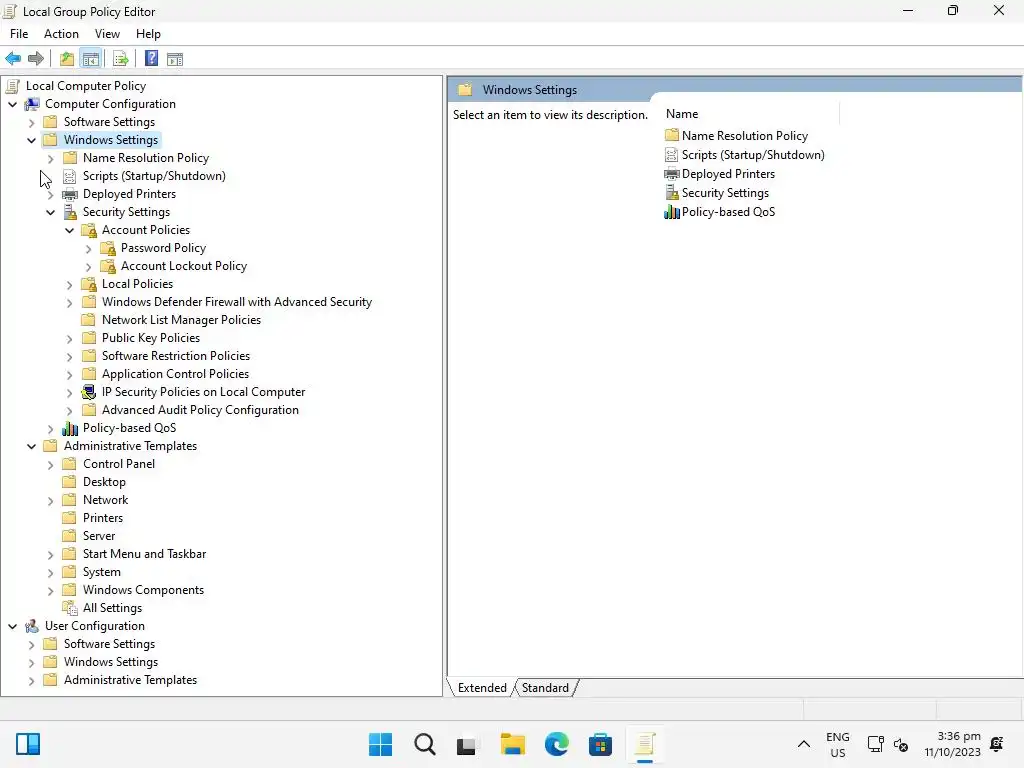Collapse the Account Policies node
This screenshot has width=1024, height=768.
[69, 230]
